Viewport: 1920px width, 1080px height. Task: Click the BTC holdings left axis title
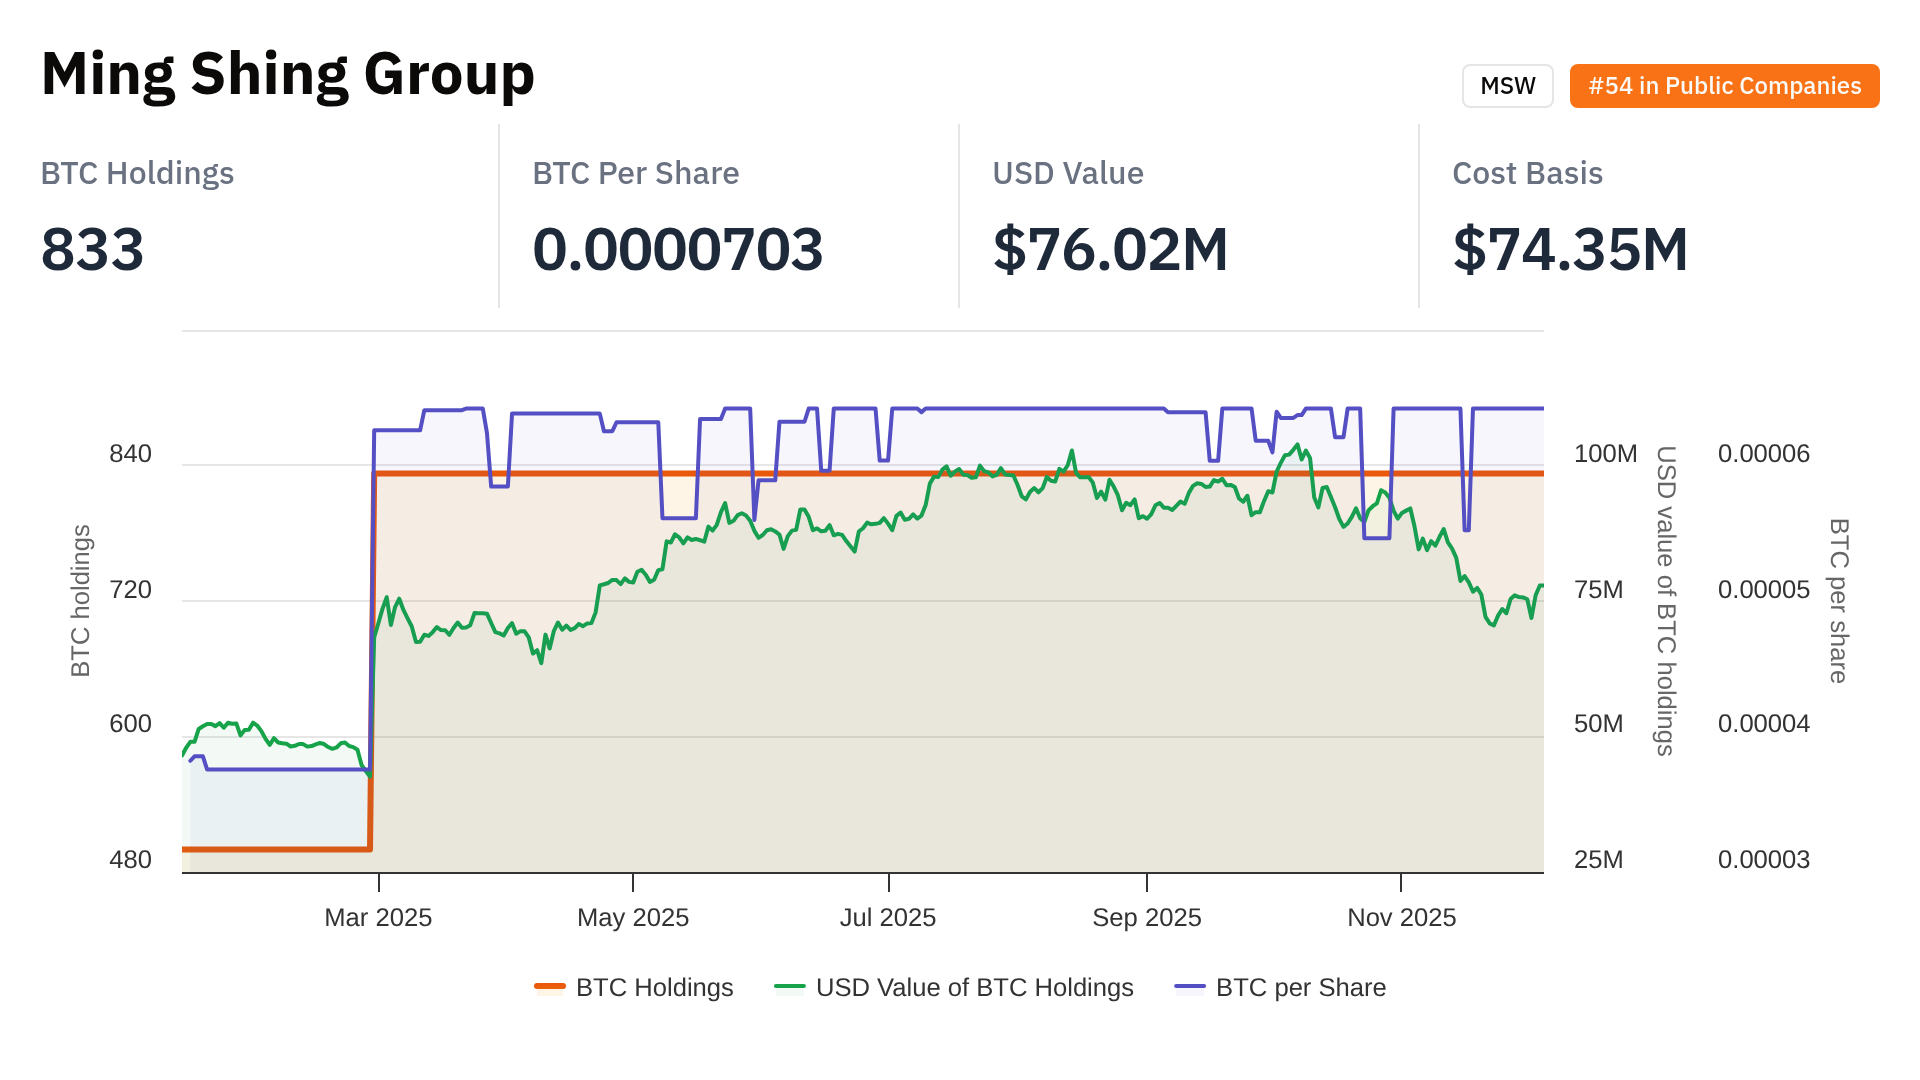coord(81,600)
